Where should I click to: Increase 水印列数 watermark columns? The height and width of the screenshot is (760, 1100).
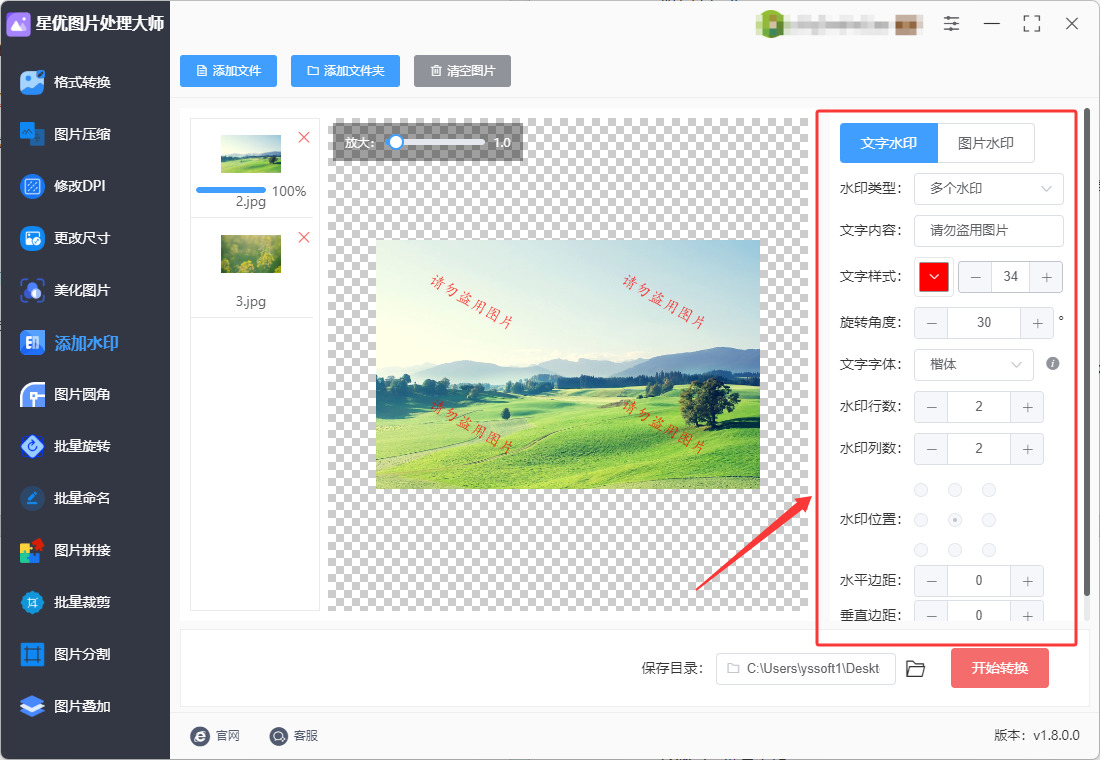1027,449
